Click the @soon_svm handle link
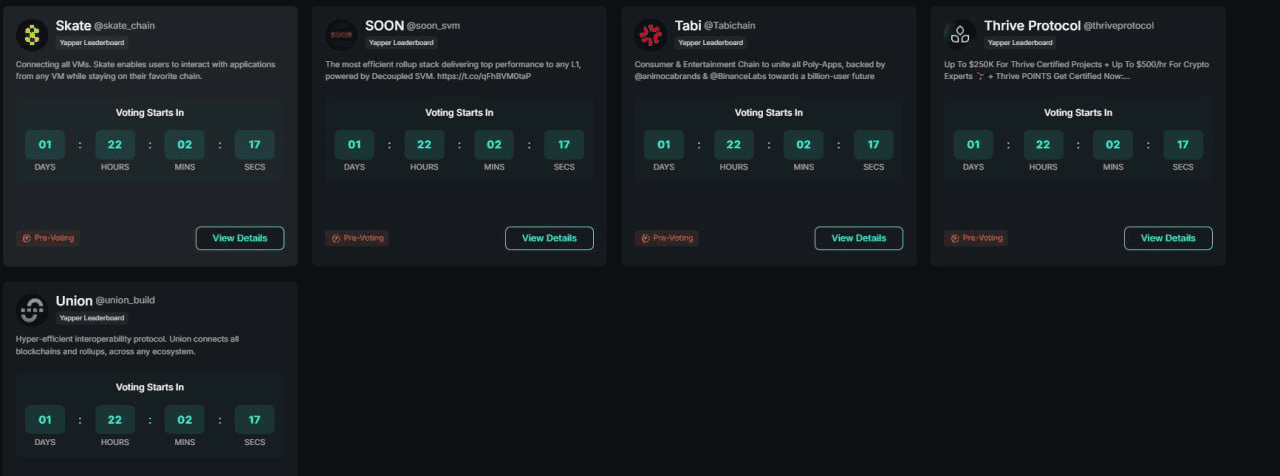Viewport: 1280px width, 476px height. click(433, 25)
